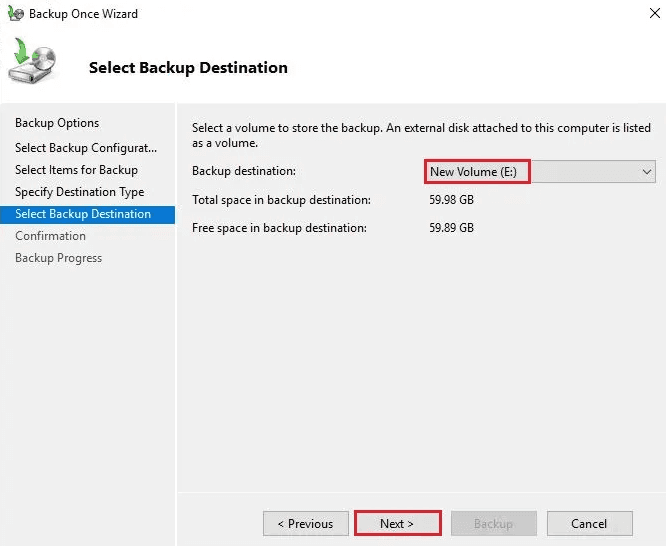
Task: Click the 59.89 GB free space value
Action: tap(451, 228)
